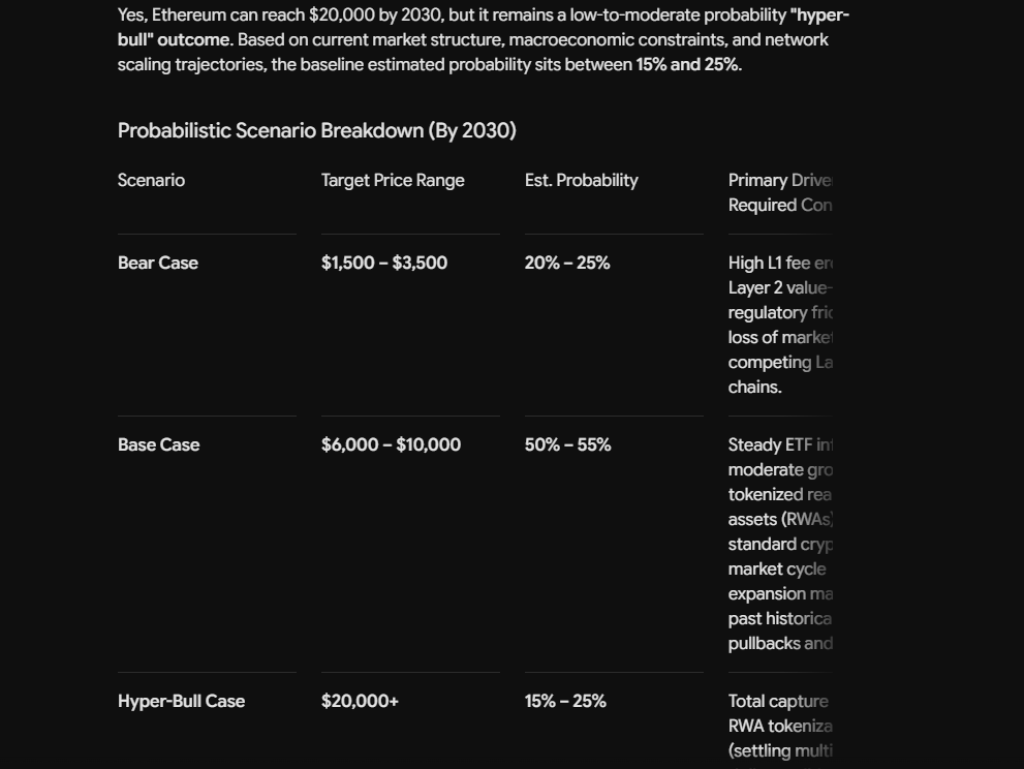Select the 'Est. Probability' column header
The height and width of the screenshot is (769, 1024).
(x=581, y=180)
